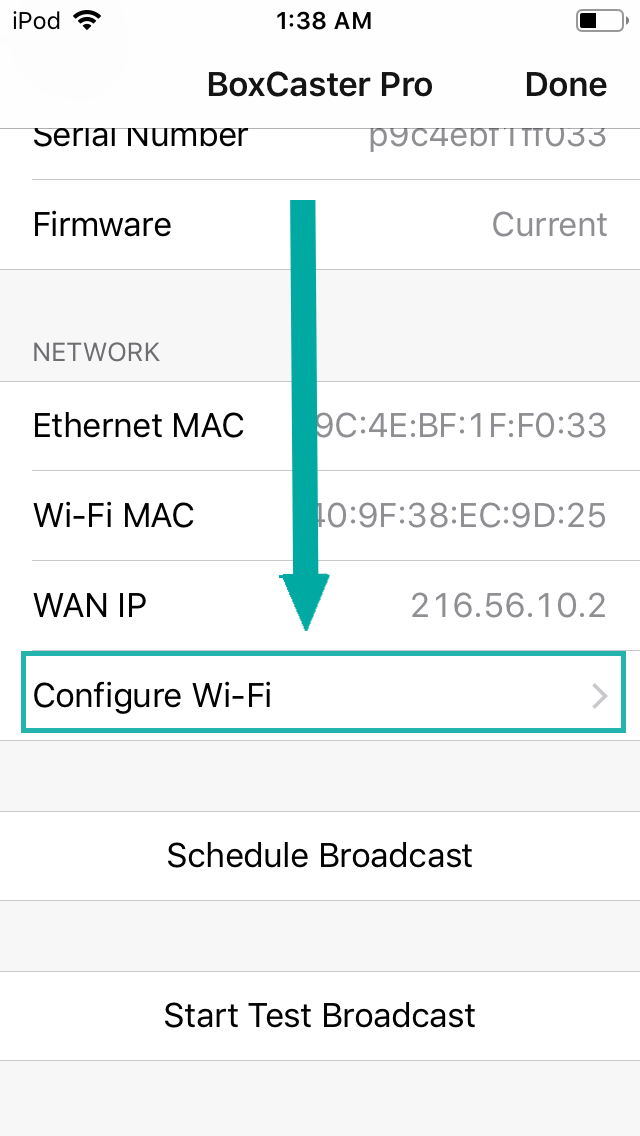
Task: Expand the Configure Wi-Fi chevron arrow
Action: tap(600, 696)
